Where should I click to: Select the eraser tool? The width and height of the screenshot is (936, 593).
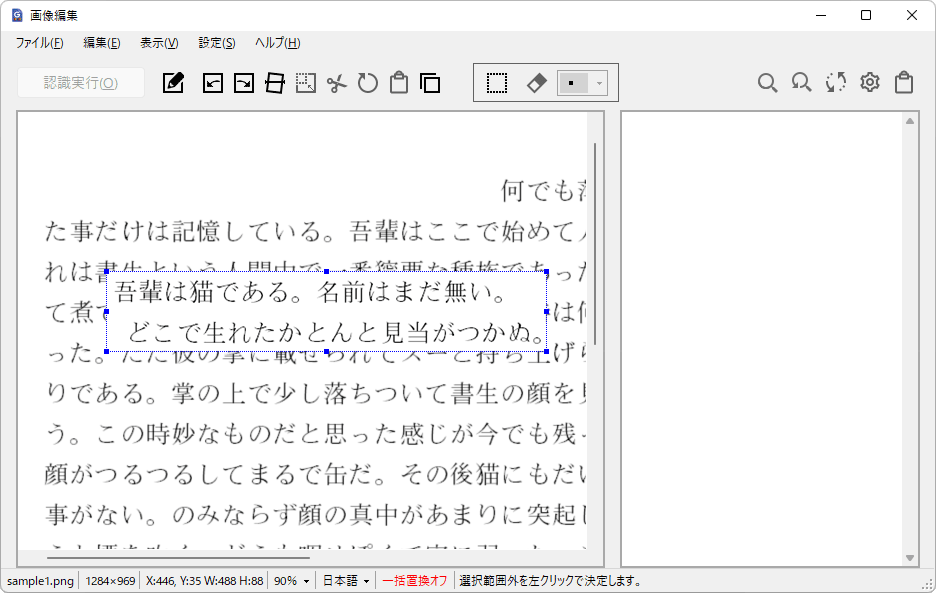click(x=536, y=82)
